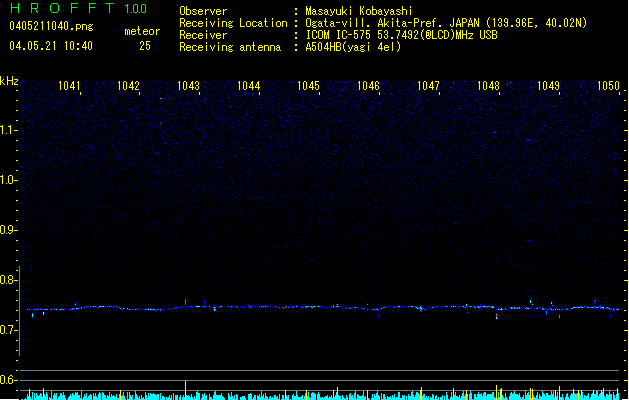Click observer name Masayuki Kobayashi
This screenshot has height=400, width=629.
pos(359,11)
